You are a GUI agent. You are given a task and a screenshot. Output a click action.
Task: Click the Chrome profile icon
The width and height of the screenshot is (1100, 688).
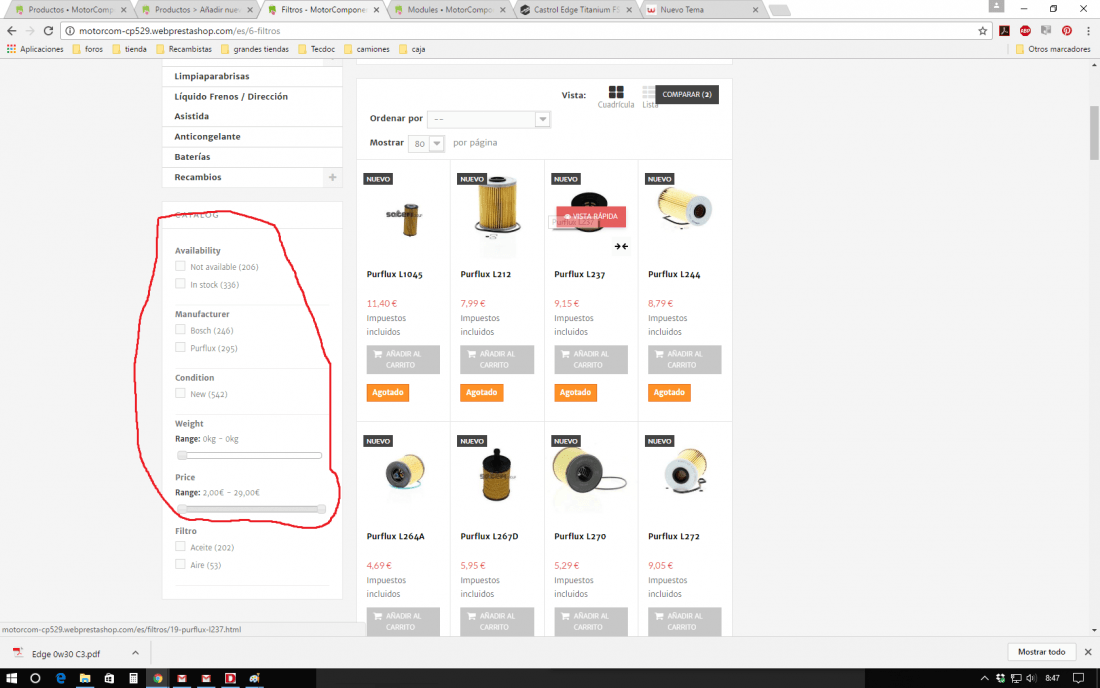pos(996,6)
